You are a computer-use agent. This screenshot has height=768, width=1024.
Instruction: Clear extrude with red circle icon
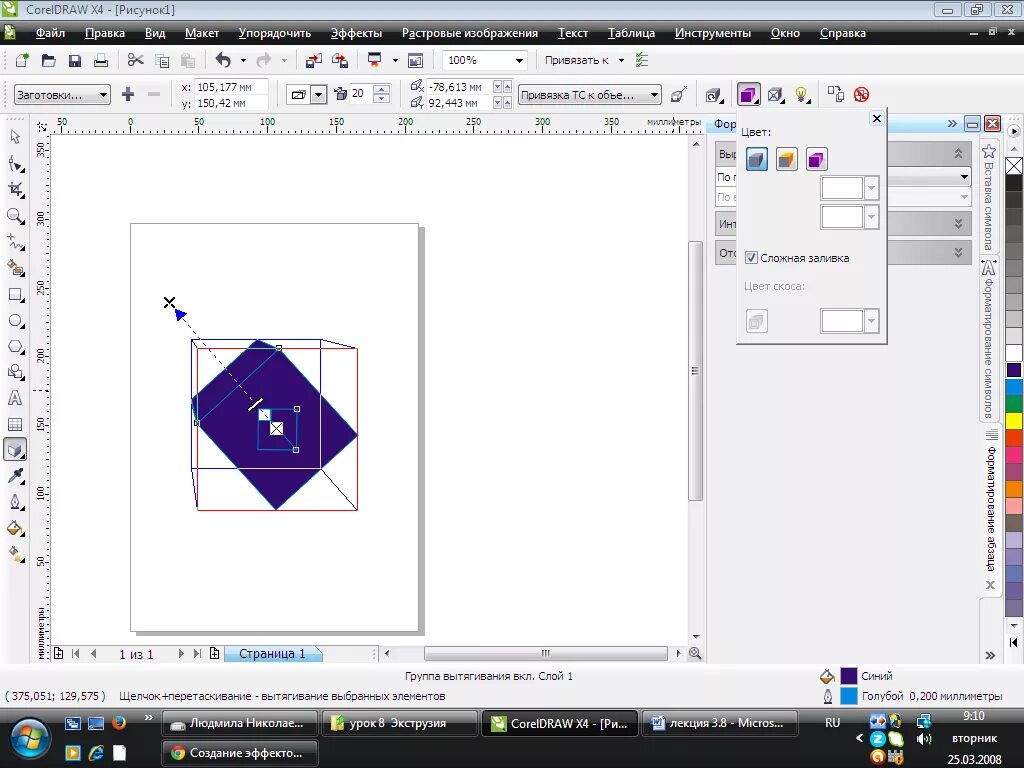(861, 95)
